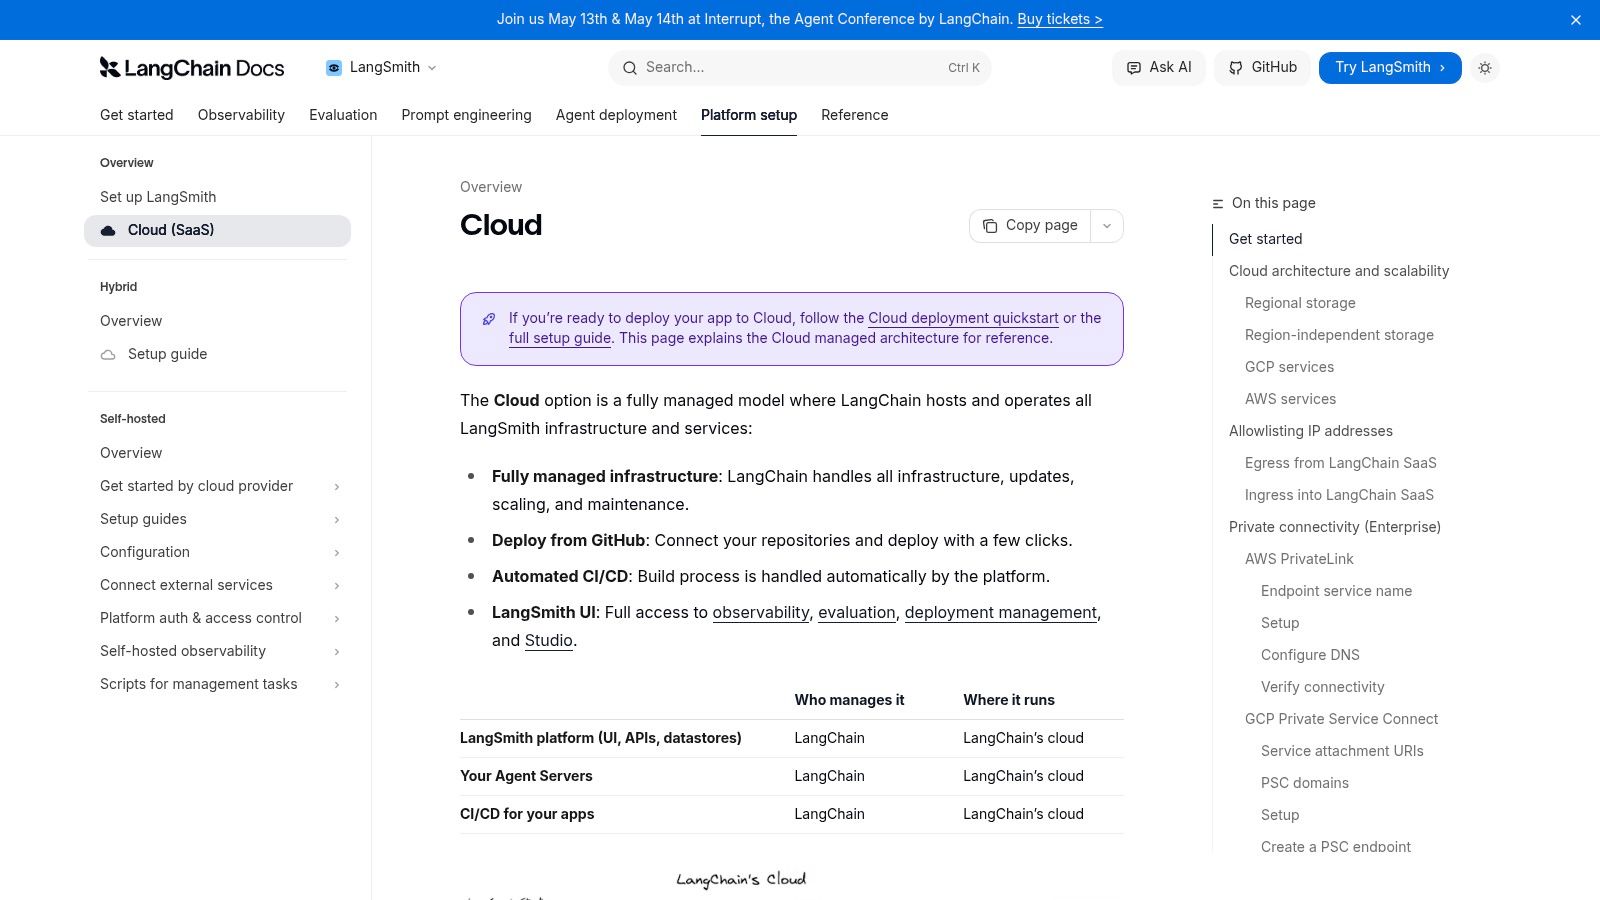Click the Ask AI button
This screenshot has width=1600, height=900.
click(1159, 68)
